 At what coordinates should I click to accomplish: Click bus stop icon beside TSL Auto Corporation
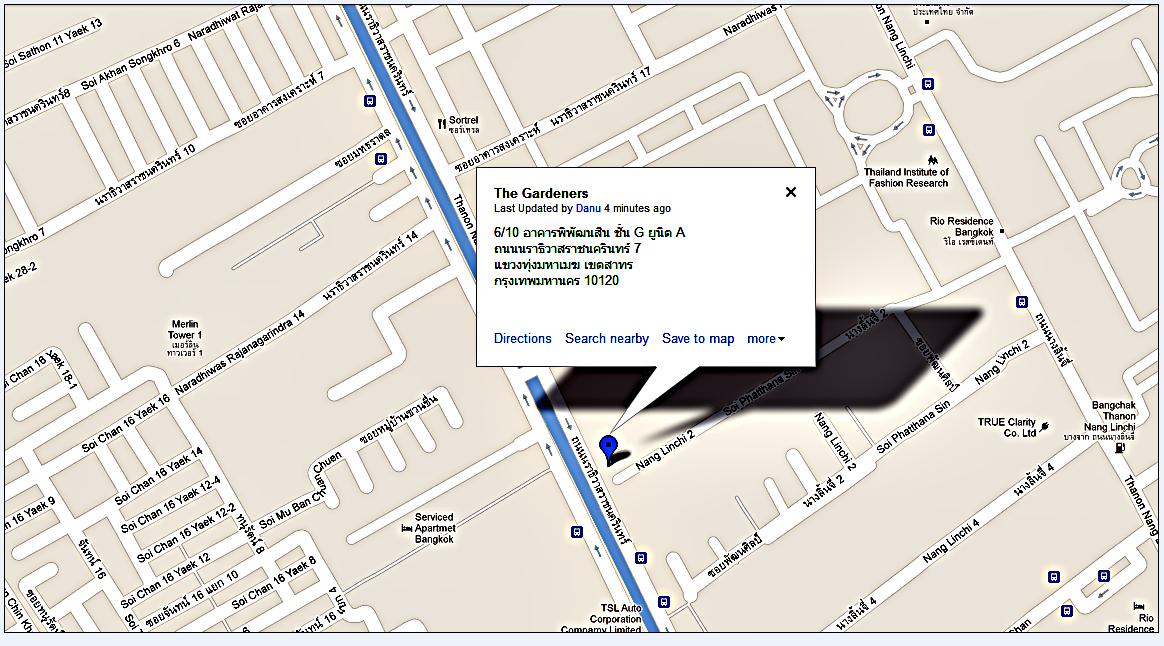[663, 602]
